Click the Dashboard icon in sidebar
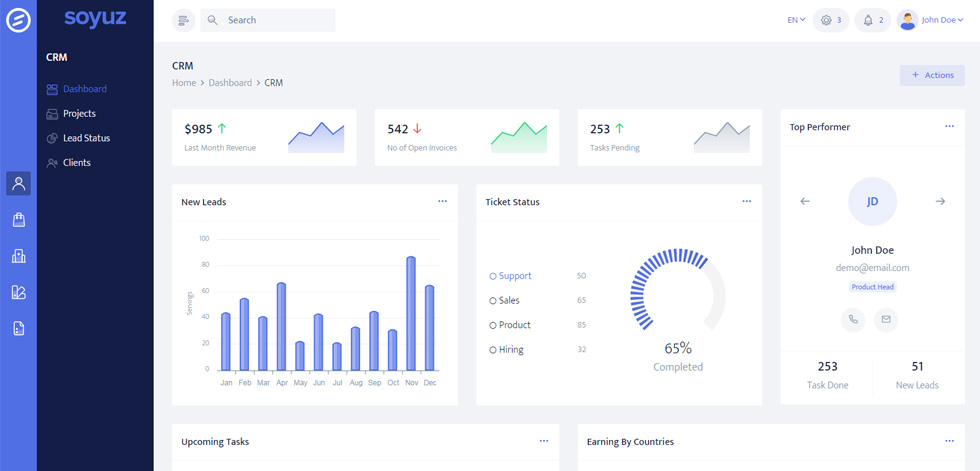 pyautogui.click(x=52, y=89)
